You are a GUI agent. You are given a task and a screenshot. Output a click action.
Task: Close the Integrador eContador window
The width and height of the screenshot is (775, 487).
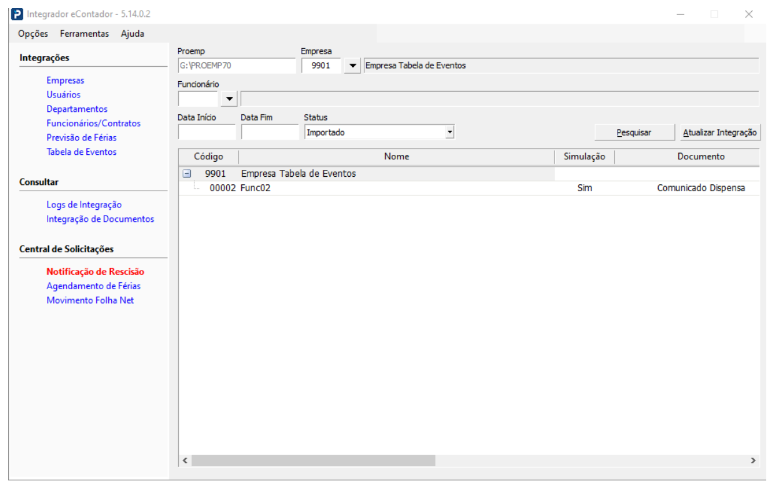749,14
